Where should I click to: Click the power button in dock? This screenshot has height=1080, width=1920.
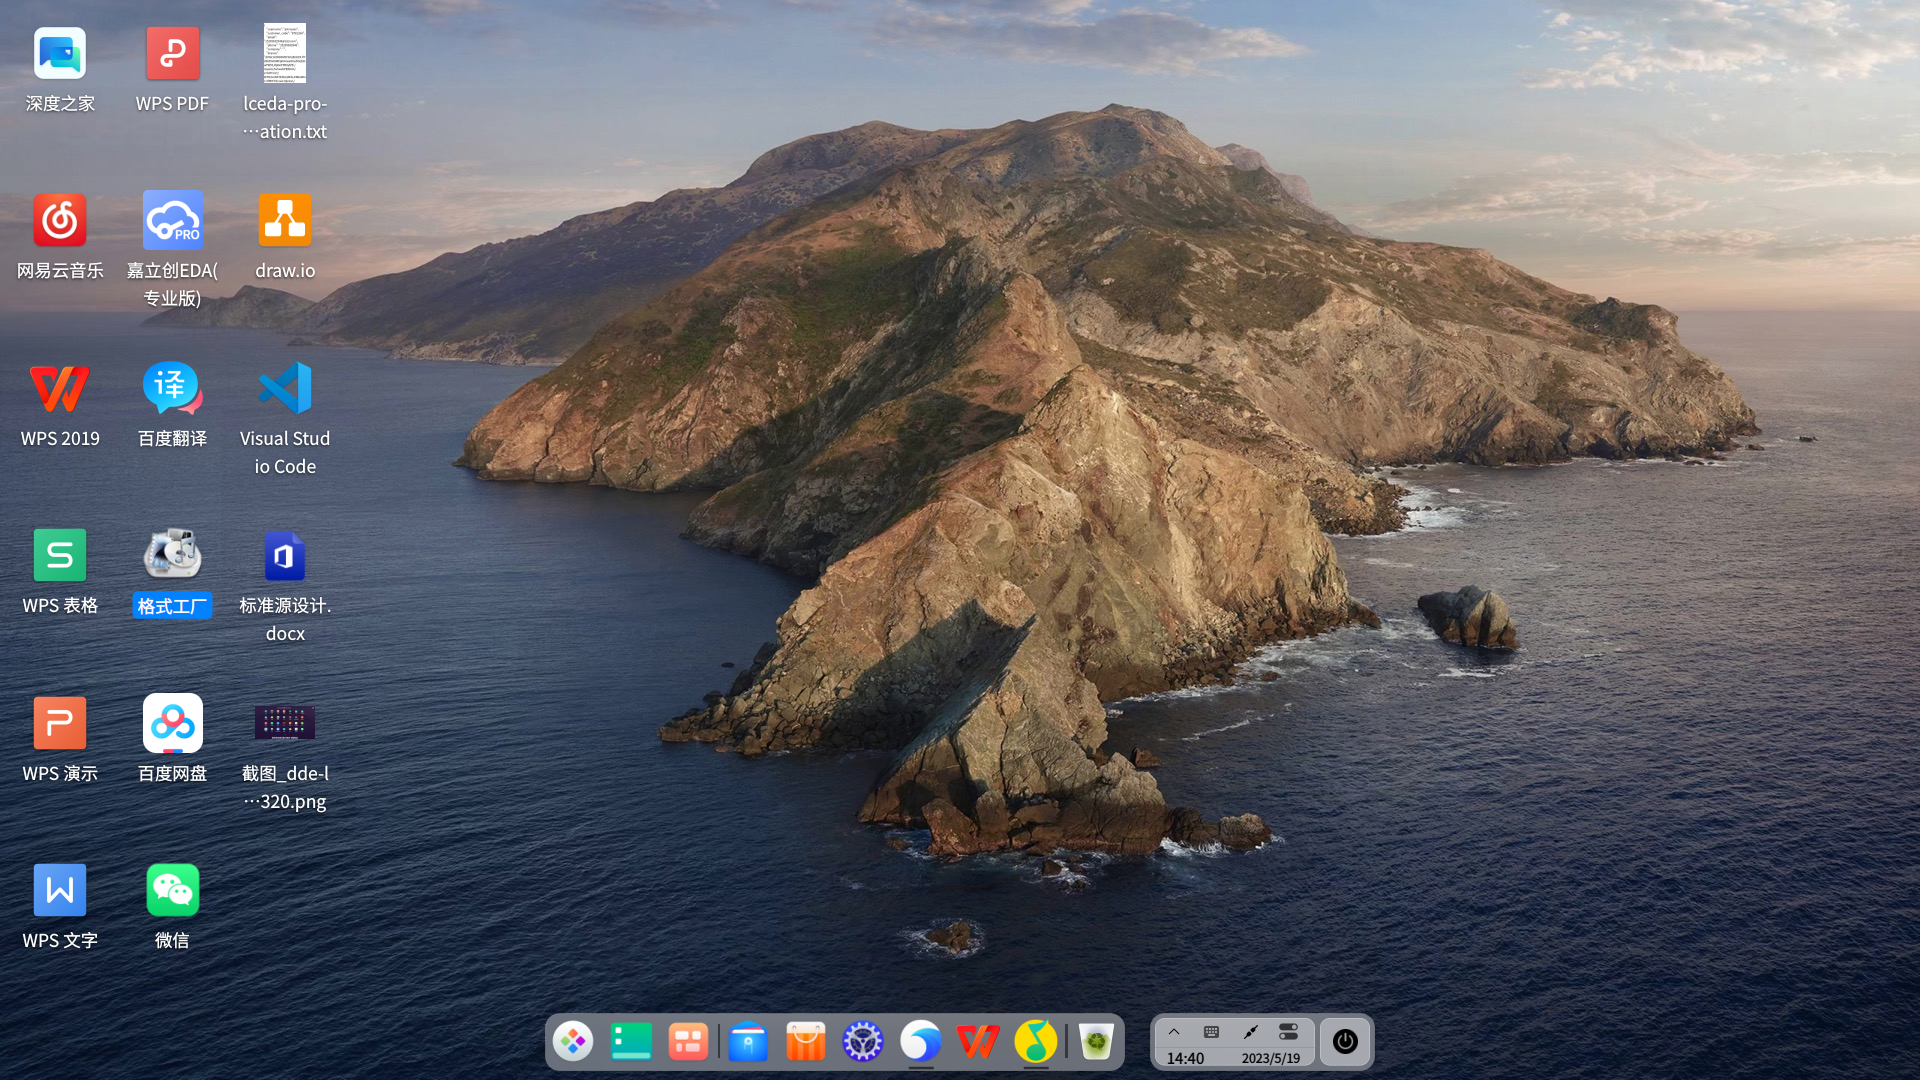(1345, 1042)
